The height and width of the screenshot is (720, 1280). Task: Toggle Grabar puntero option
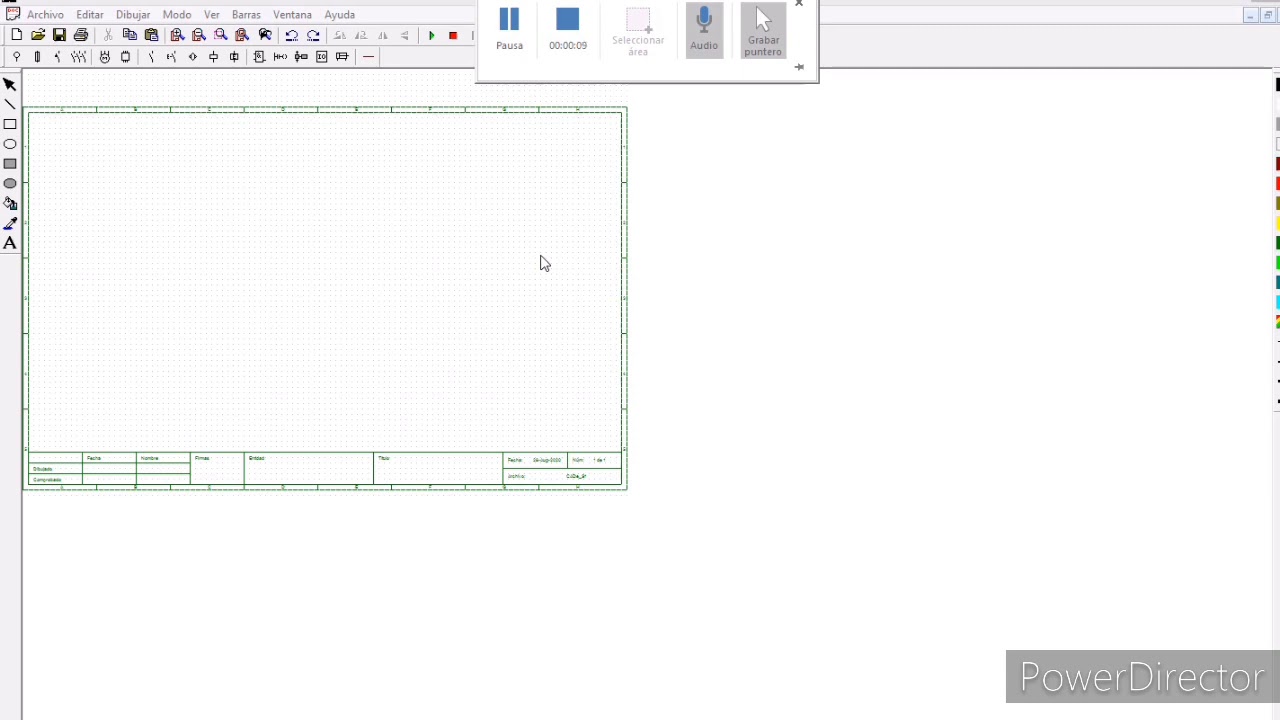763,30
